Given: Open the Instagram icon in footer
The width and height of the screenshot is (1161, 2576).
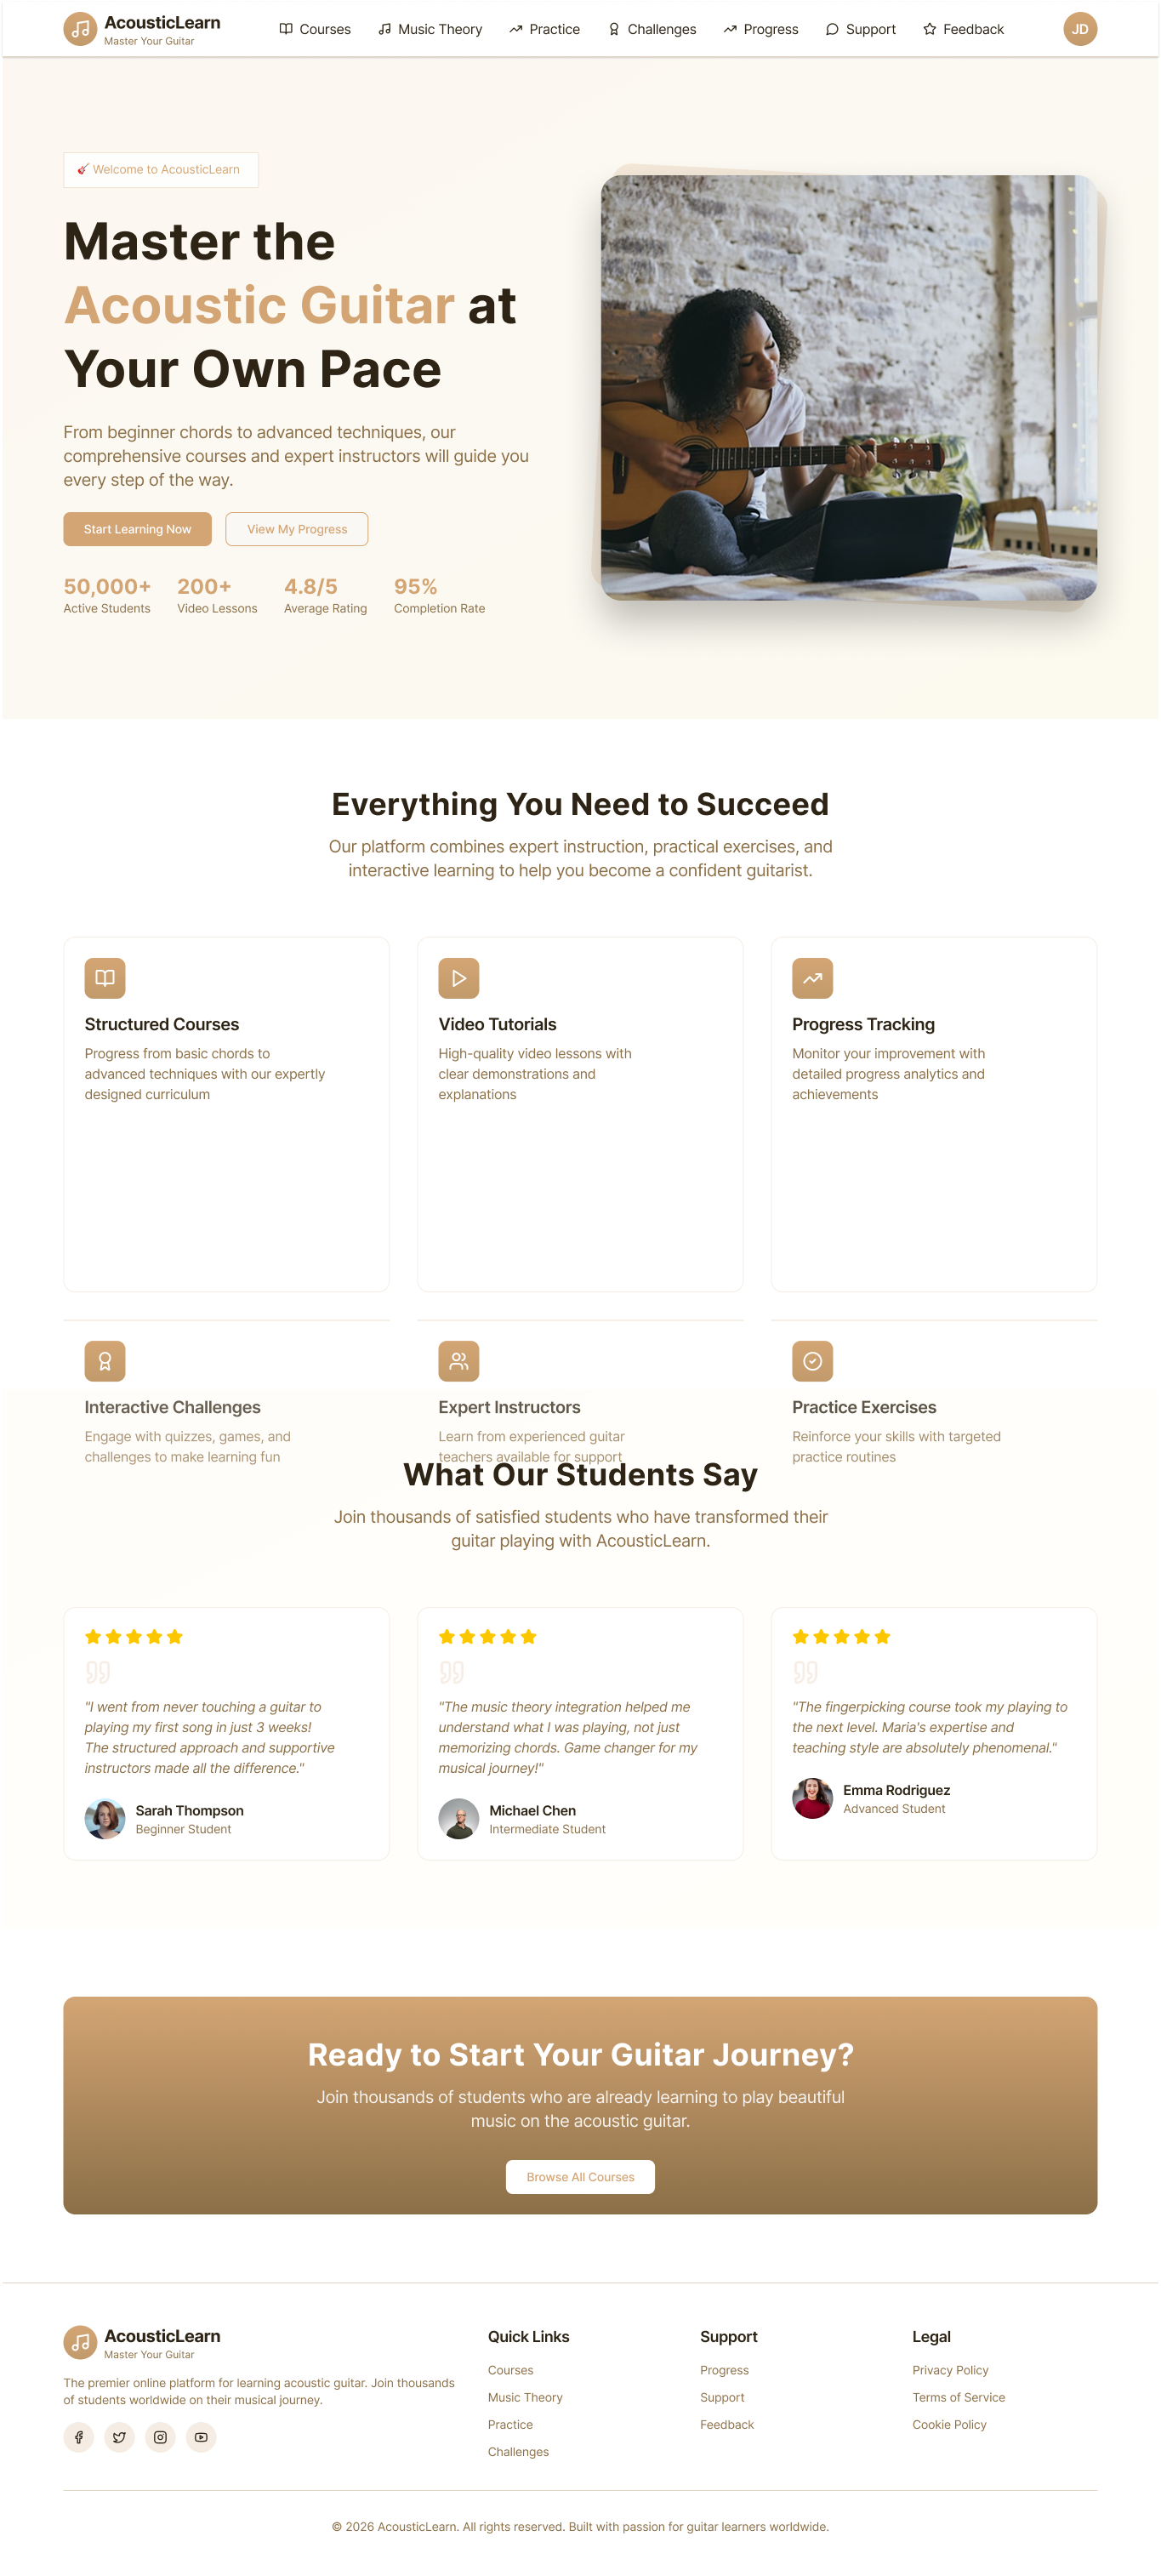Looking at the screenshot, I should point(160,2437).
